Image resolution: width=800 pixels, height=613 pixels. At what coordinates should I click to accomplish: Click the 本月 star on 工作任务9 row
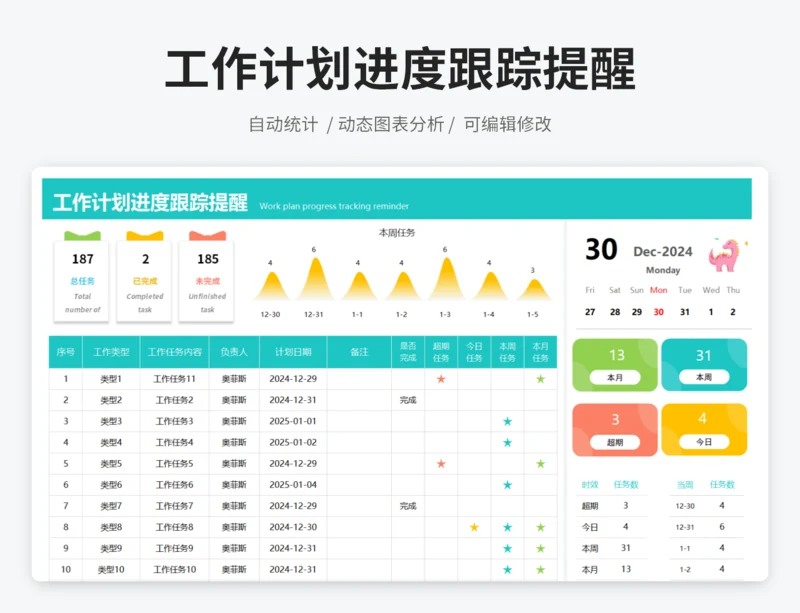coord(540,548)
